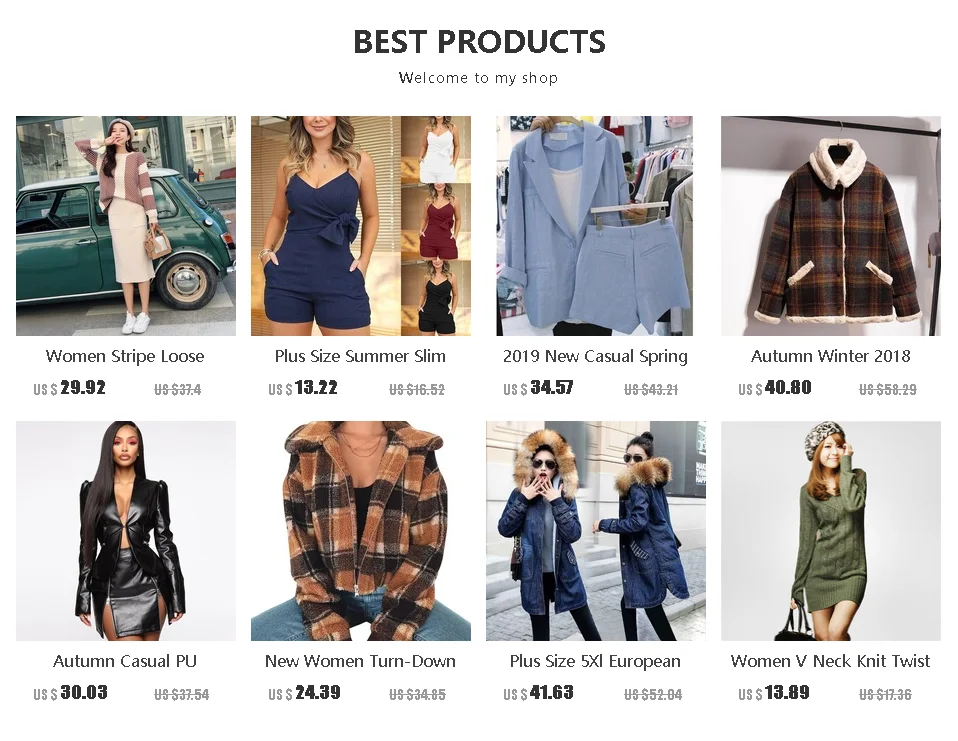Open the green knit sweater dress image
The height and width of the screenshot is (741, 958).
[x=830, y=531]
